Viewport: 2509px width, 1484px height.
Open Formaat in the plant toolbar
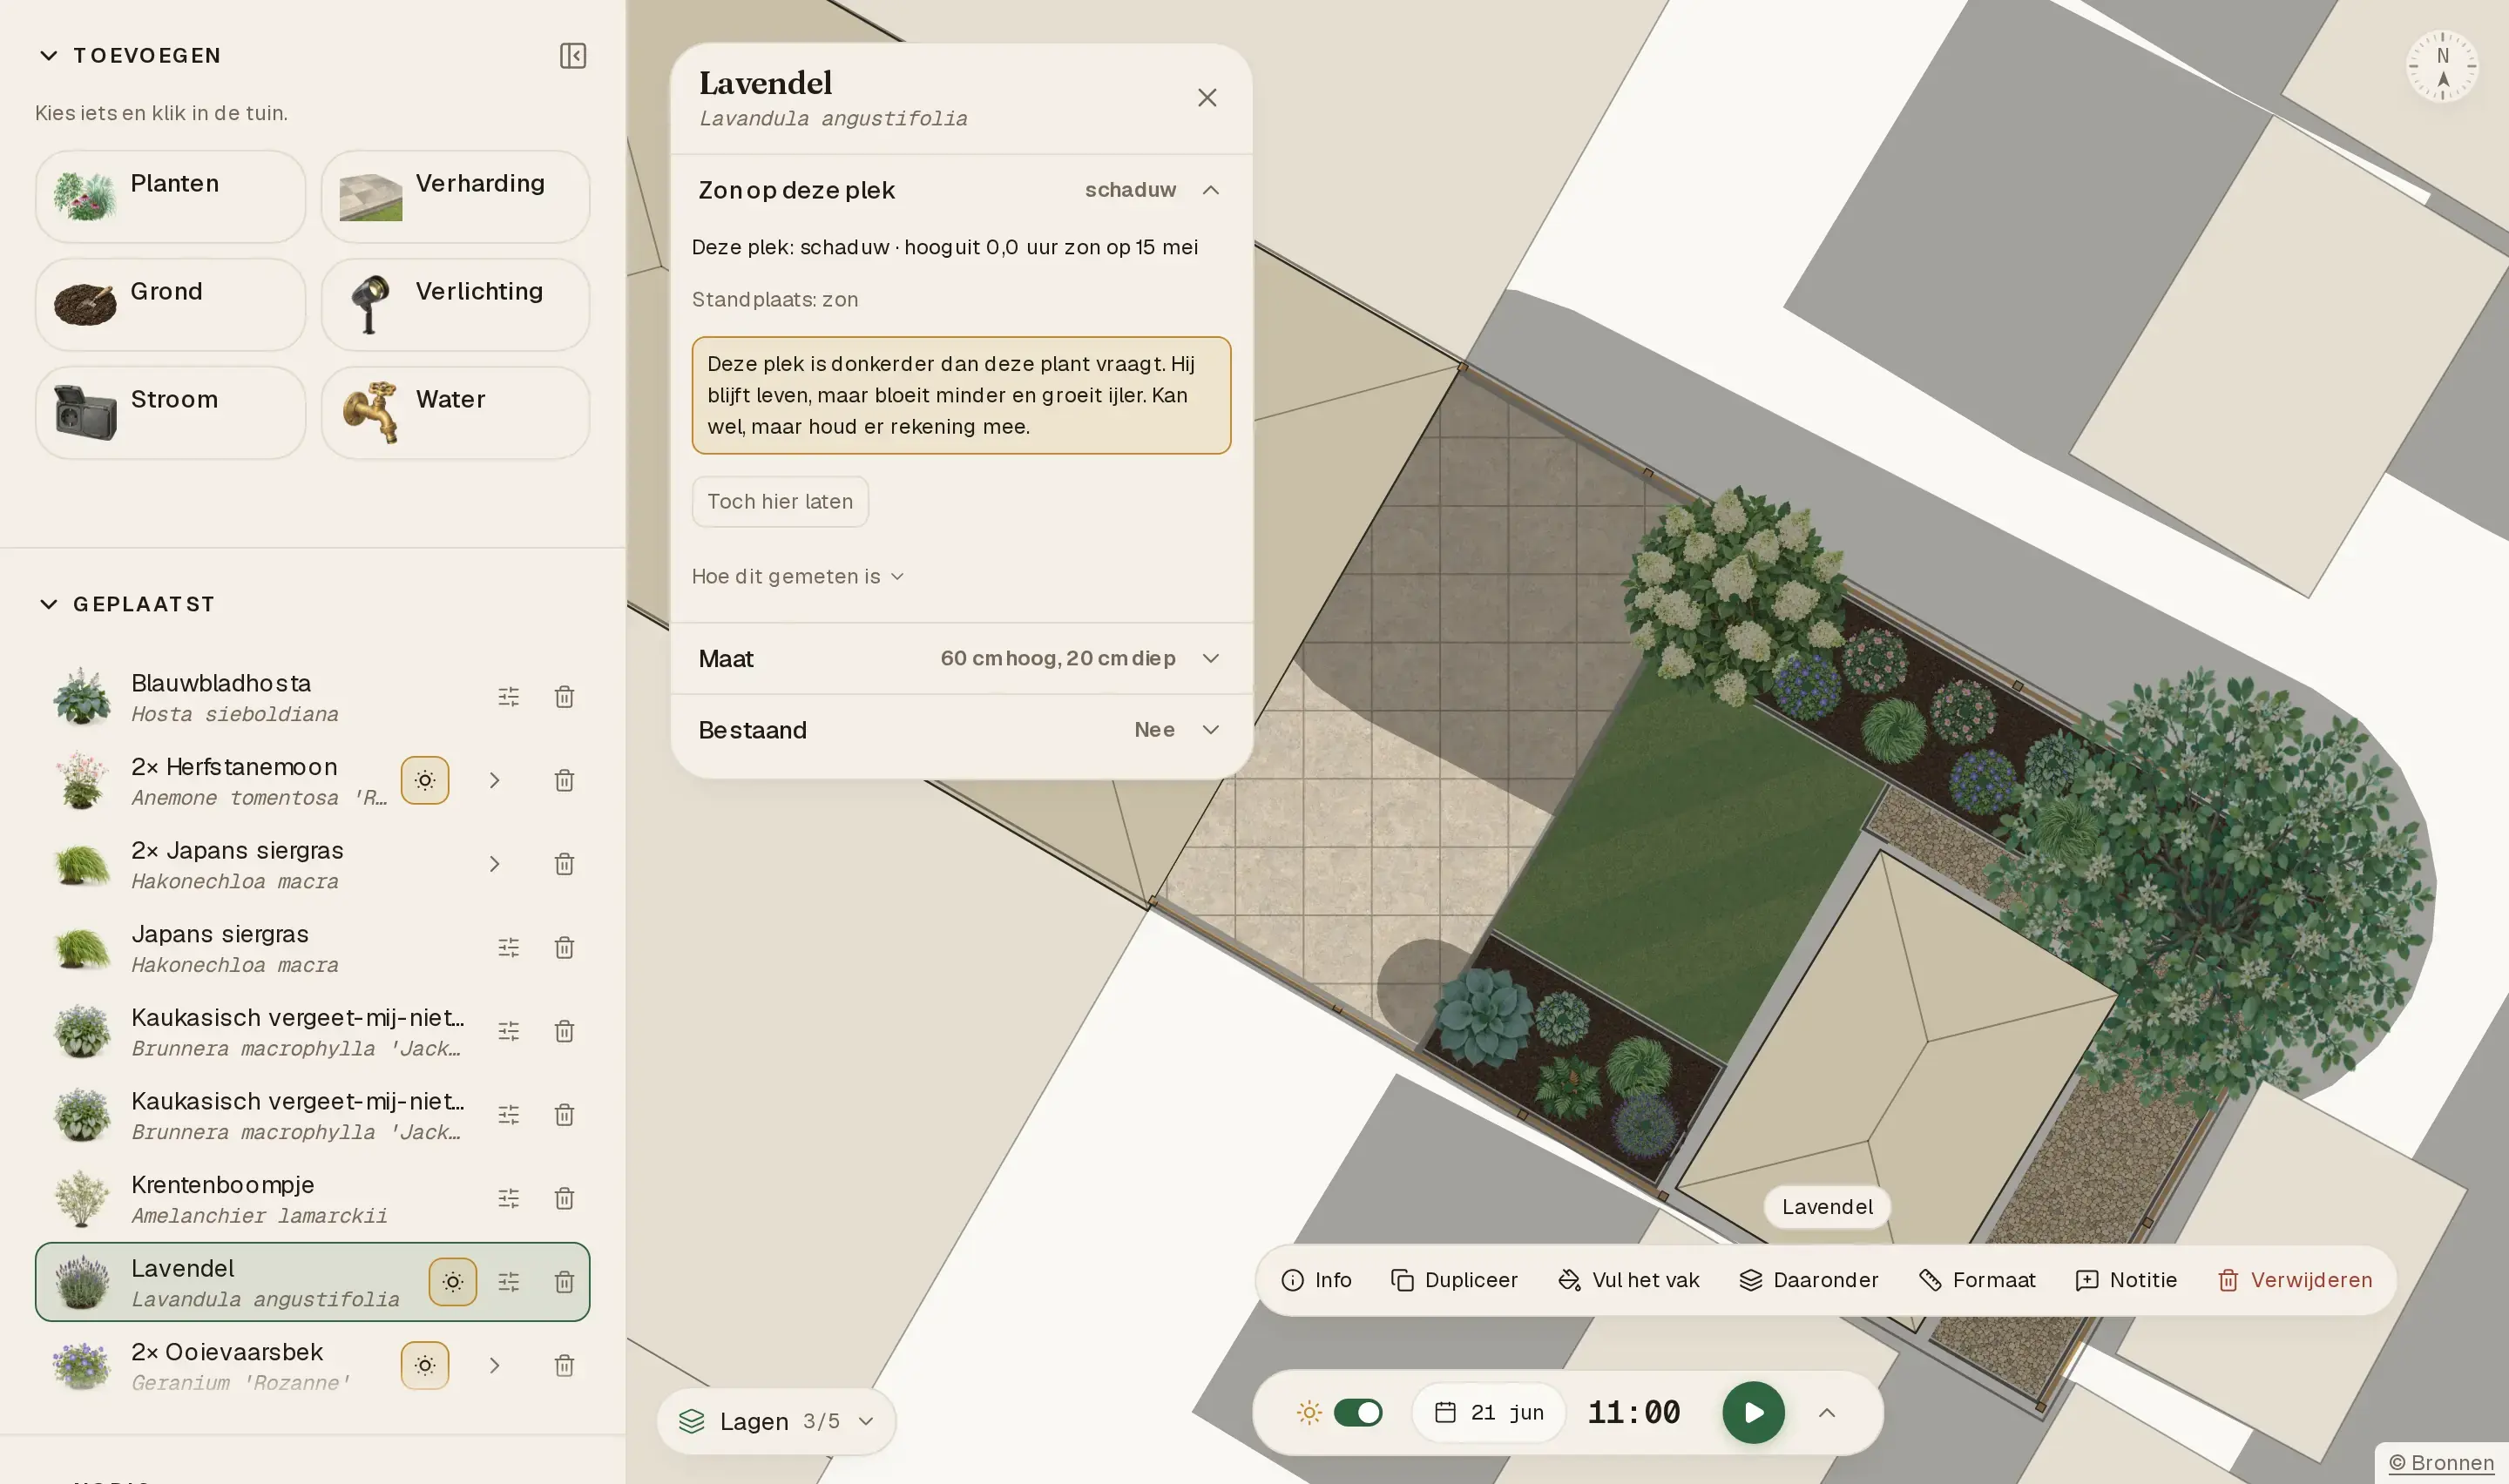coord(1977,1280)
